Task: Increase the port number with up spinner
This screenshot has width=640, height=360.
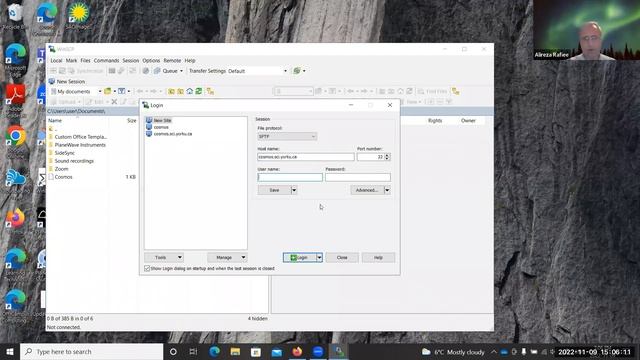Action: tap(387, 155)
